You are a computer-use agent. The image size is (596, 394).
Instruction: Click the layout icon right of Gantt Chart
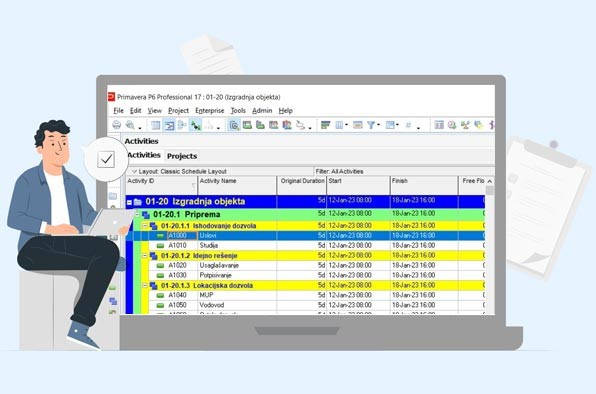tap(182, 125)
